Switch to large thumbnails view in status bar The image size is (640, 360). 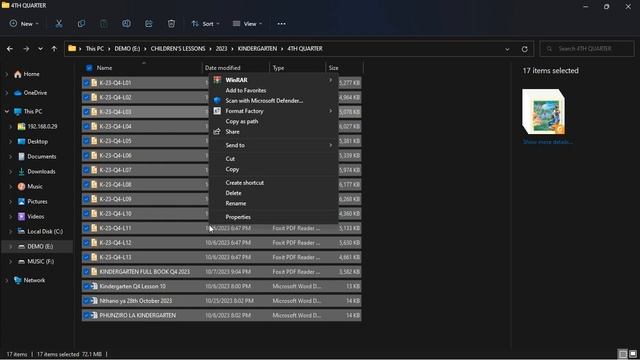point(633,354)
